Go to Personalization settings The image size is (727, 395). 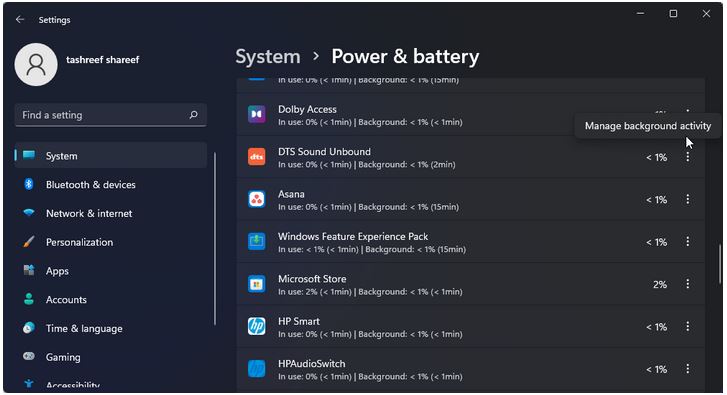tap(111, 242)
